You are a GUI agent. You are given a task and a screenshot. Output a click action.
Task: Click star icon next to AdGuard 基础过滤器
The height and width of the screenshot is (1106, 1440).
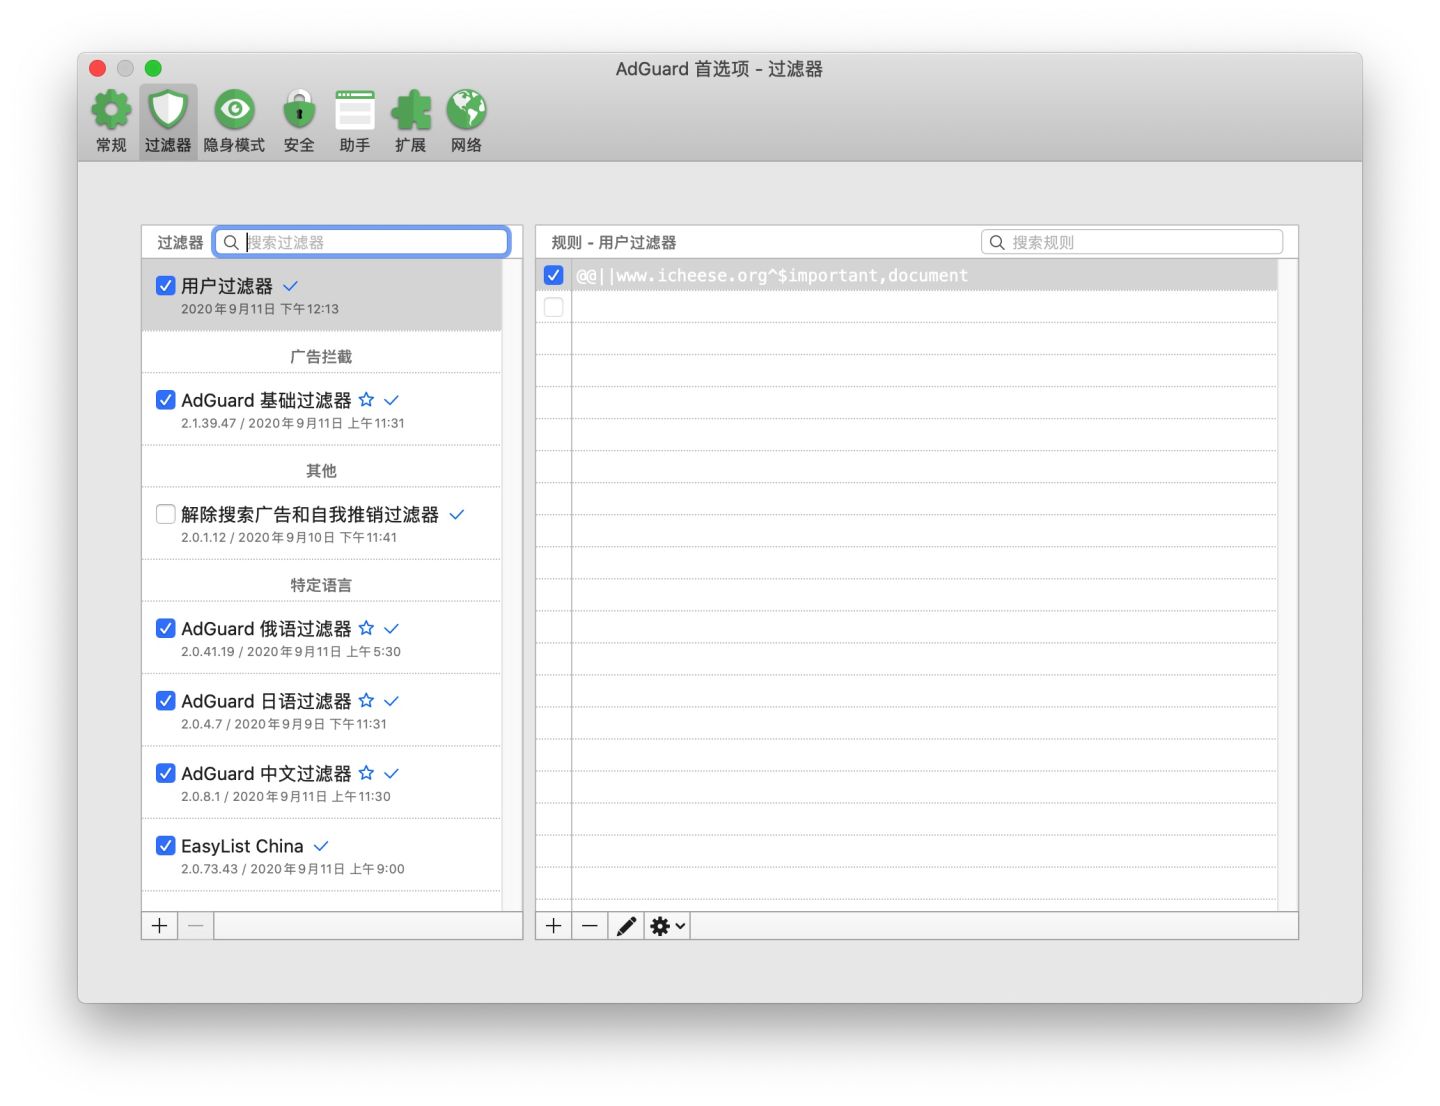(x=366, y=400)
